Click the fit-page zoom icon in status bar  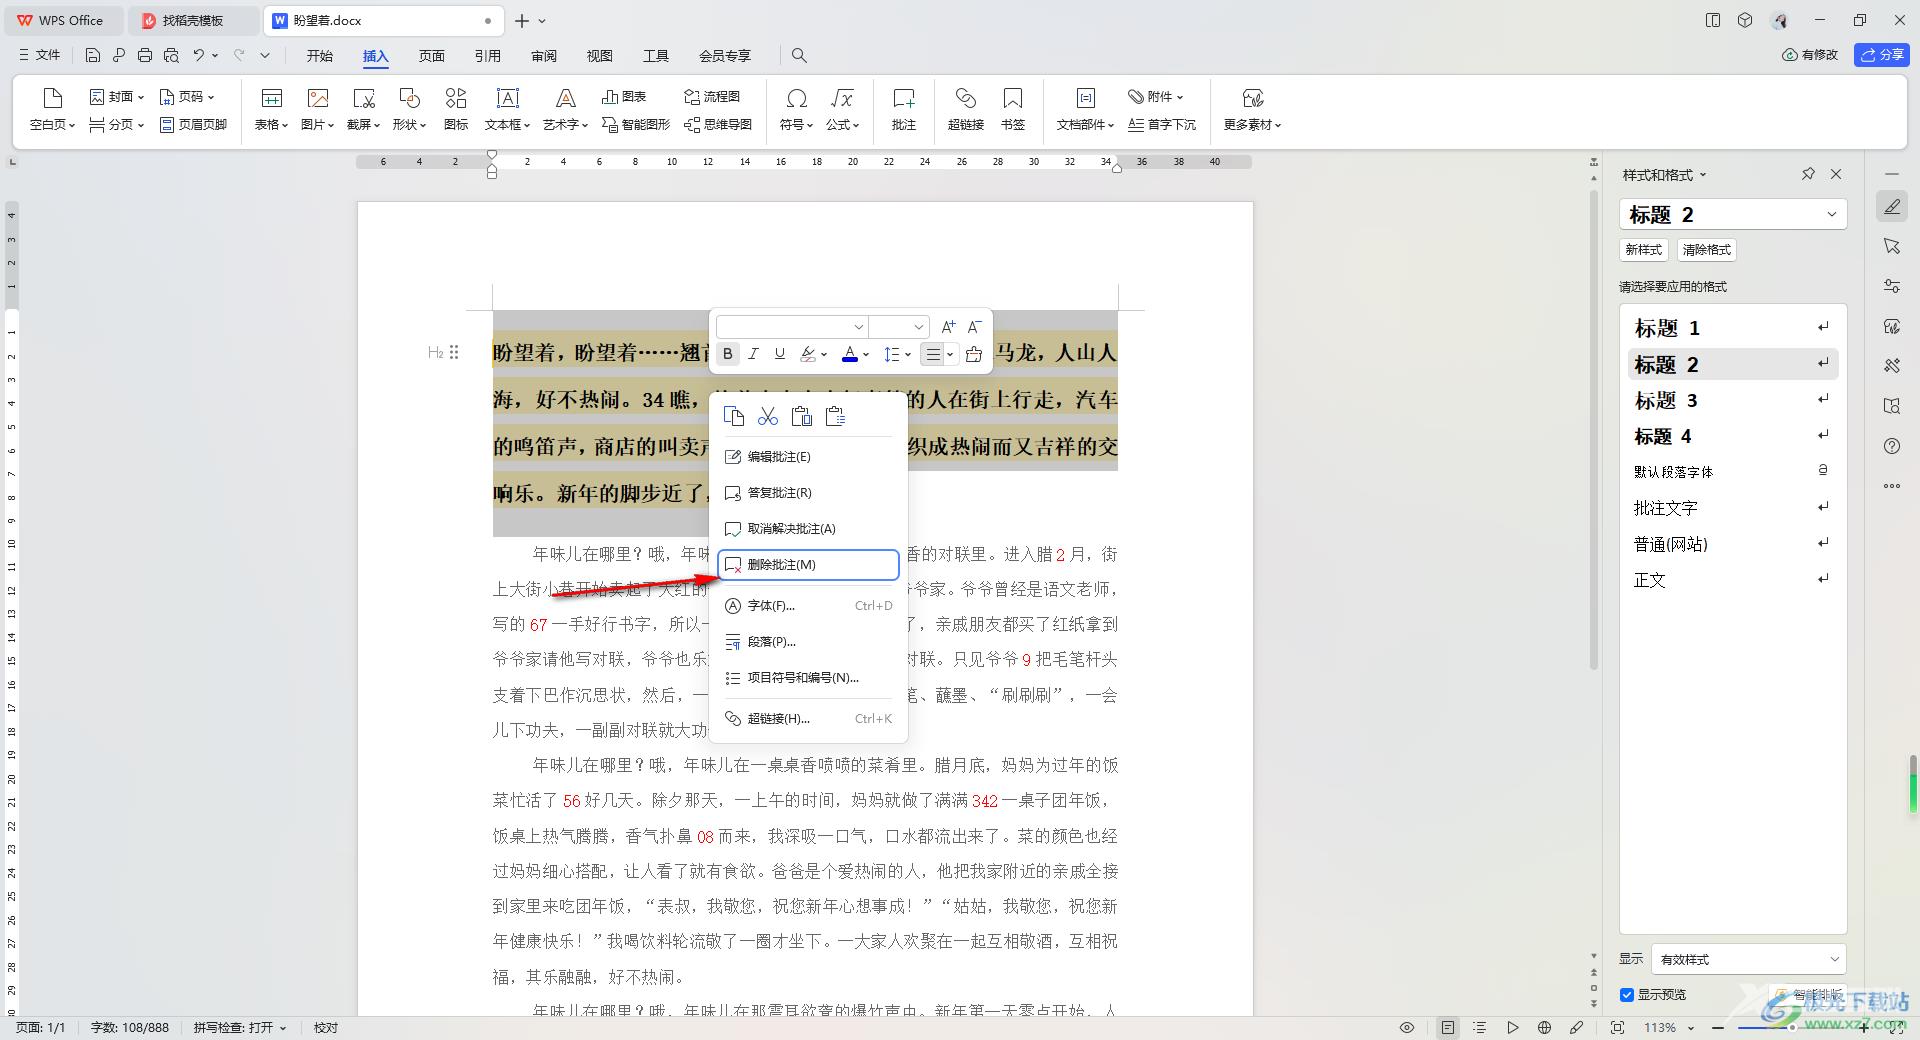(x=1618, y=1027)
